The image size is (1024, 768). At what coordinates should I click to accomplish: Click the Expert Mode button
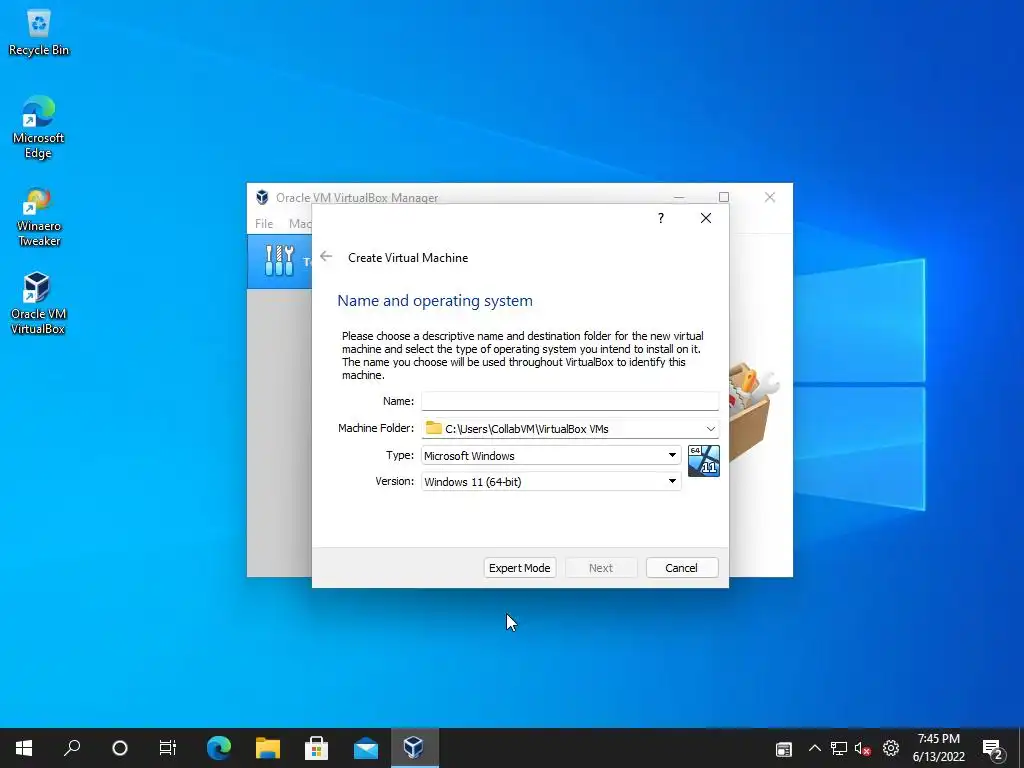click(519, 568)
